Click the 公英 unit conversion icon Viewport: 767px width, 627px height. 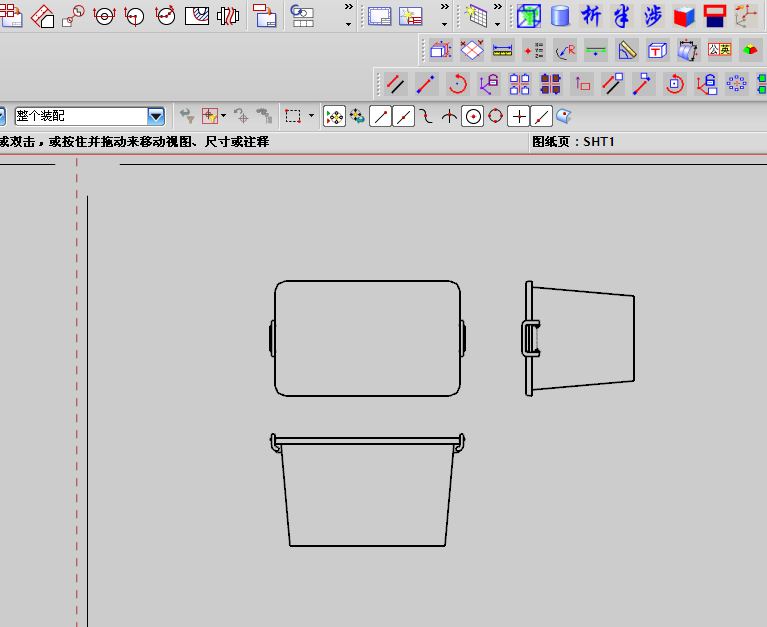pos(719,49)
